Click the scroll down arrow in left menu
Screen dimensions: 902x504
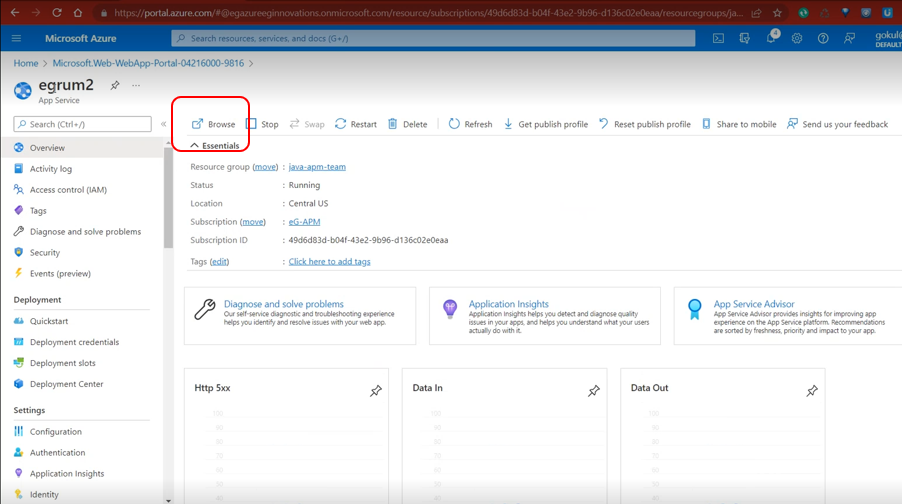pyautogui.click(x=168, y=501)
